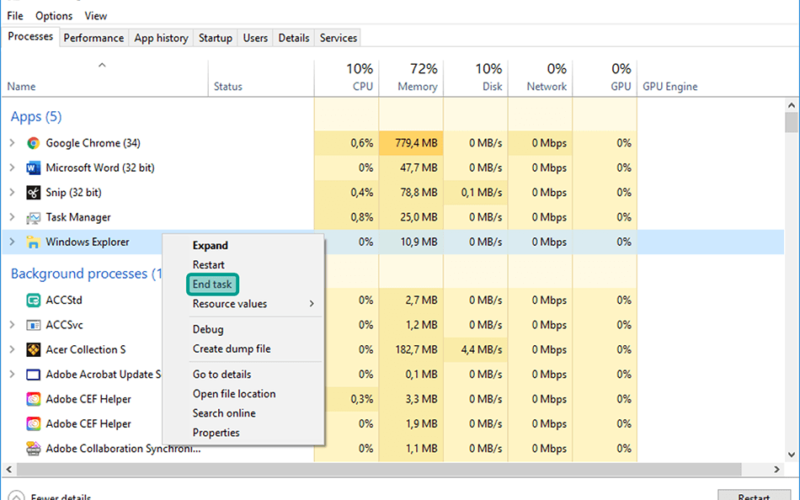The image size is (800, 500).
Task: Switch to the Users tab
Action: [x=255, y=38]
